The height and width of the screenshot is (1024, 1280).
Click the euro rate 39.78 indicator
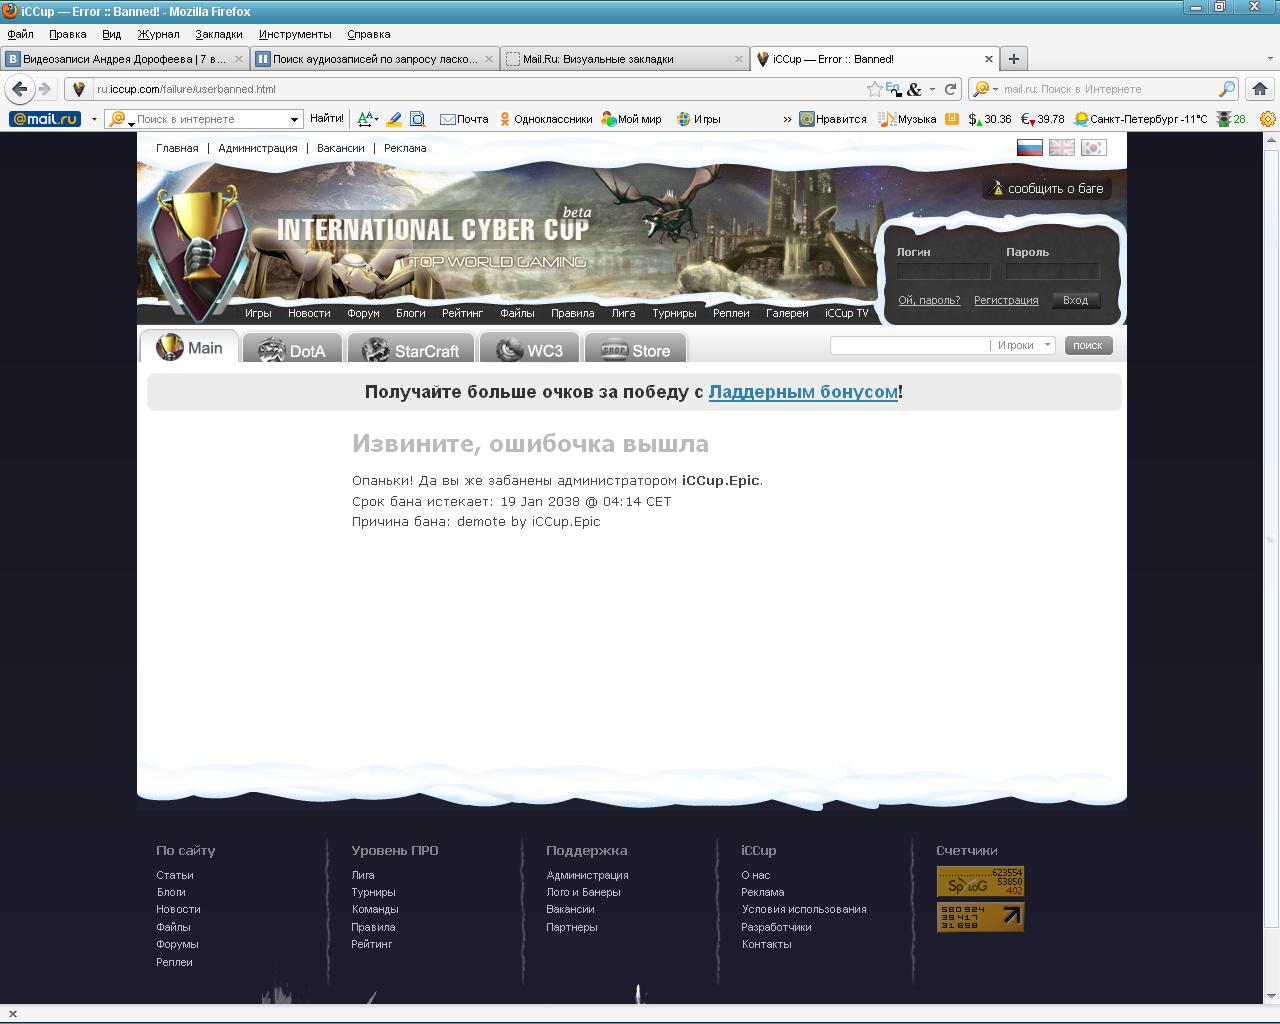pos(1042,119)
